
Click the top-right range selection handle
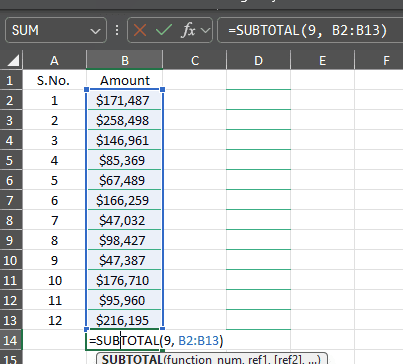pyautogui.click(x=163, y=89)
